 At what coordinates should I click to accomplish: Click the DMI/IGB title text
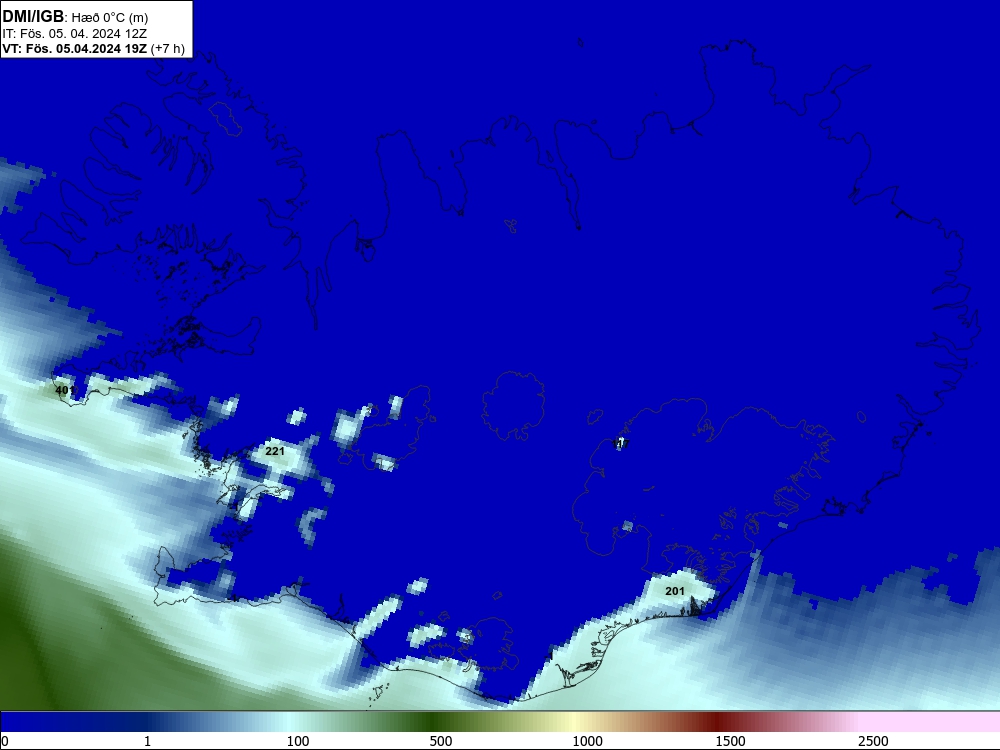pos(33,16)
